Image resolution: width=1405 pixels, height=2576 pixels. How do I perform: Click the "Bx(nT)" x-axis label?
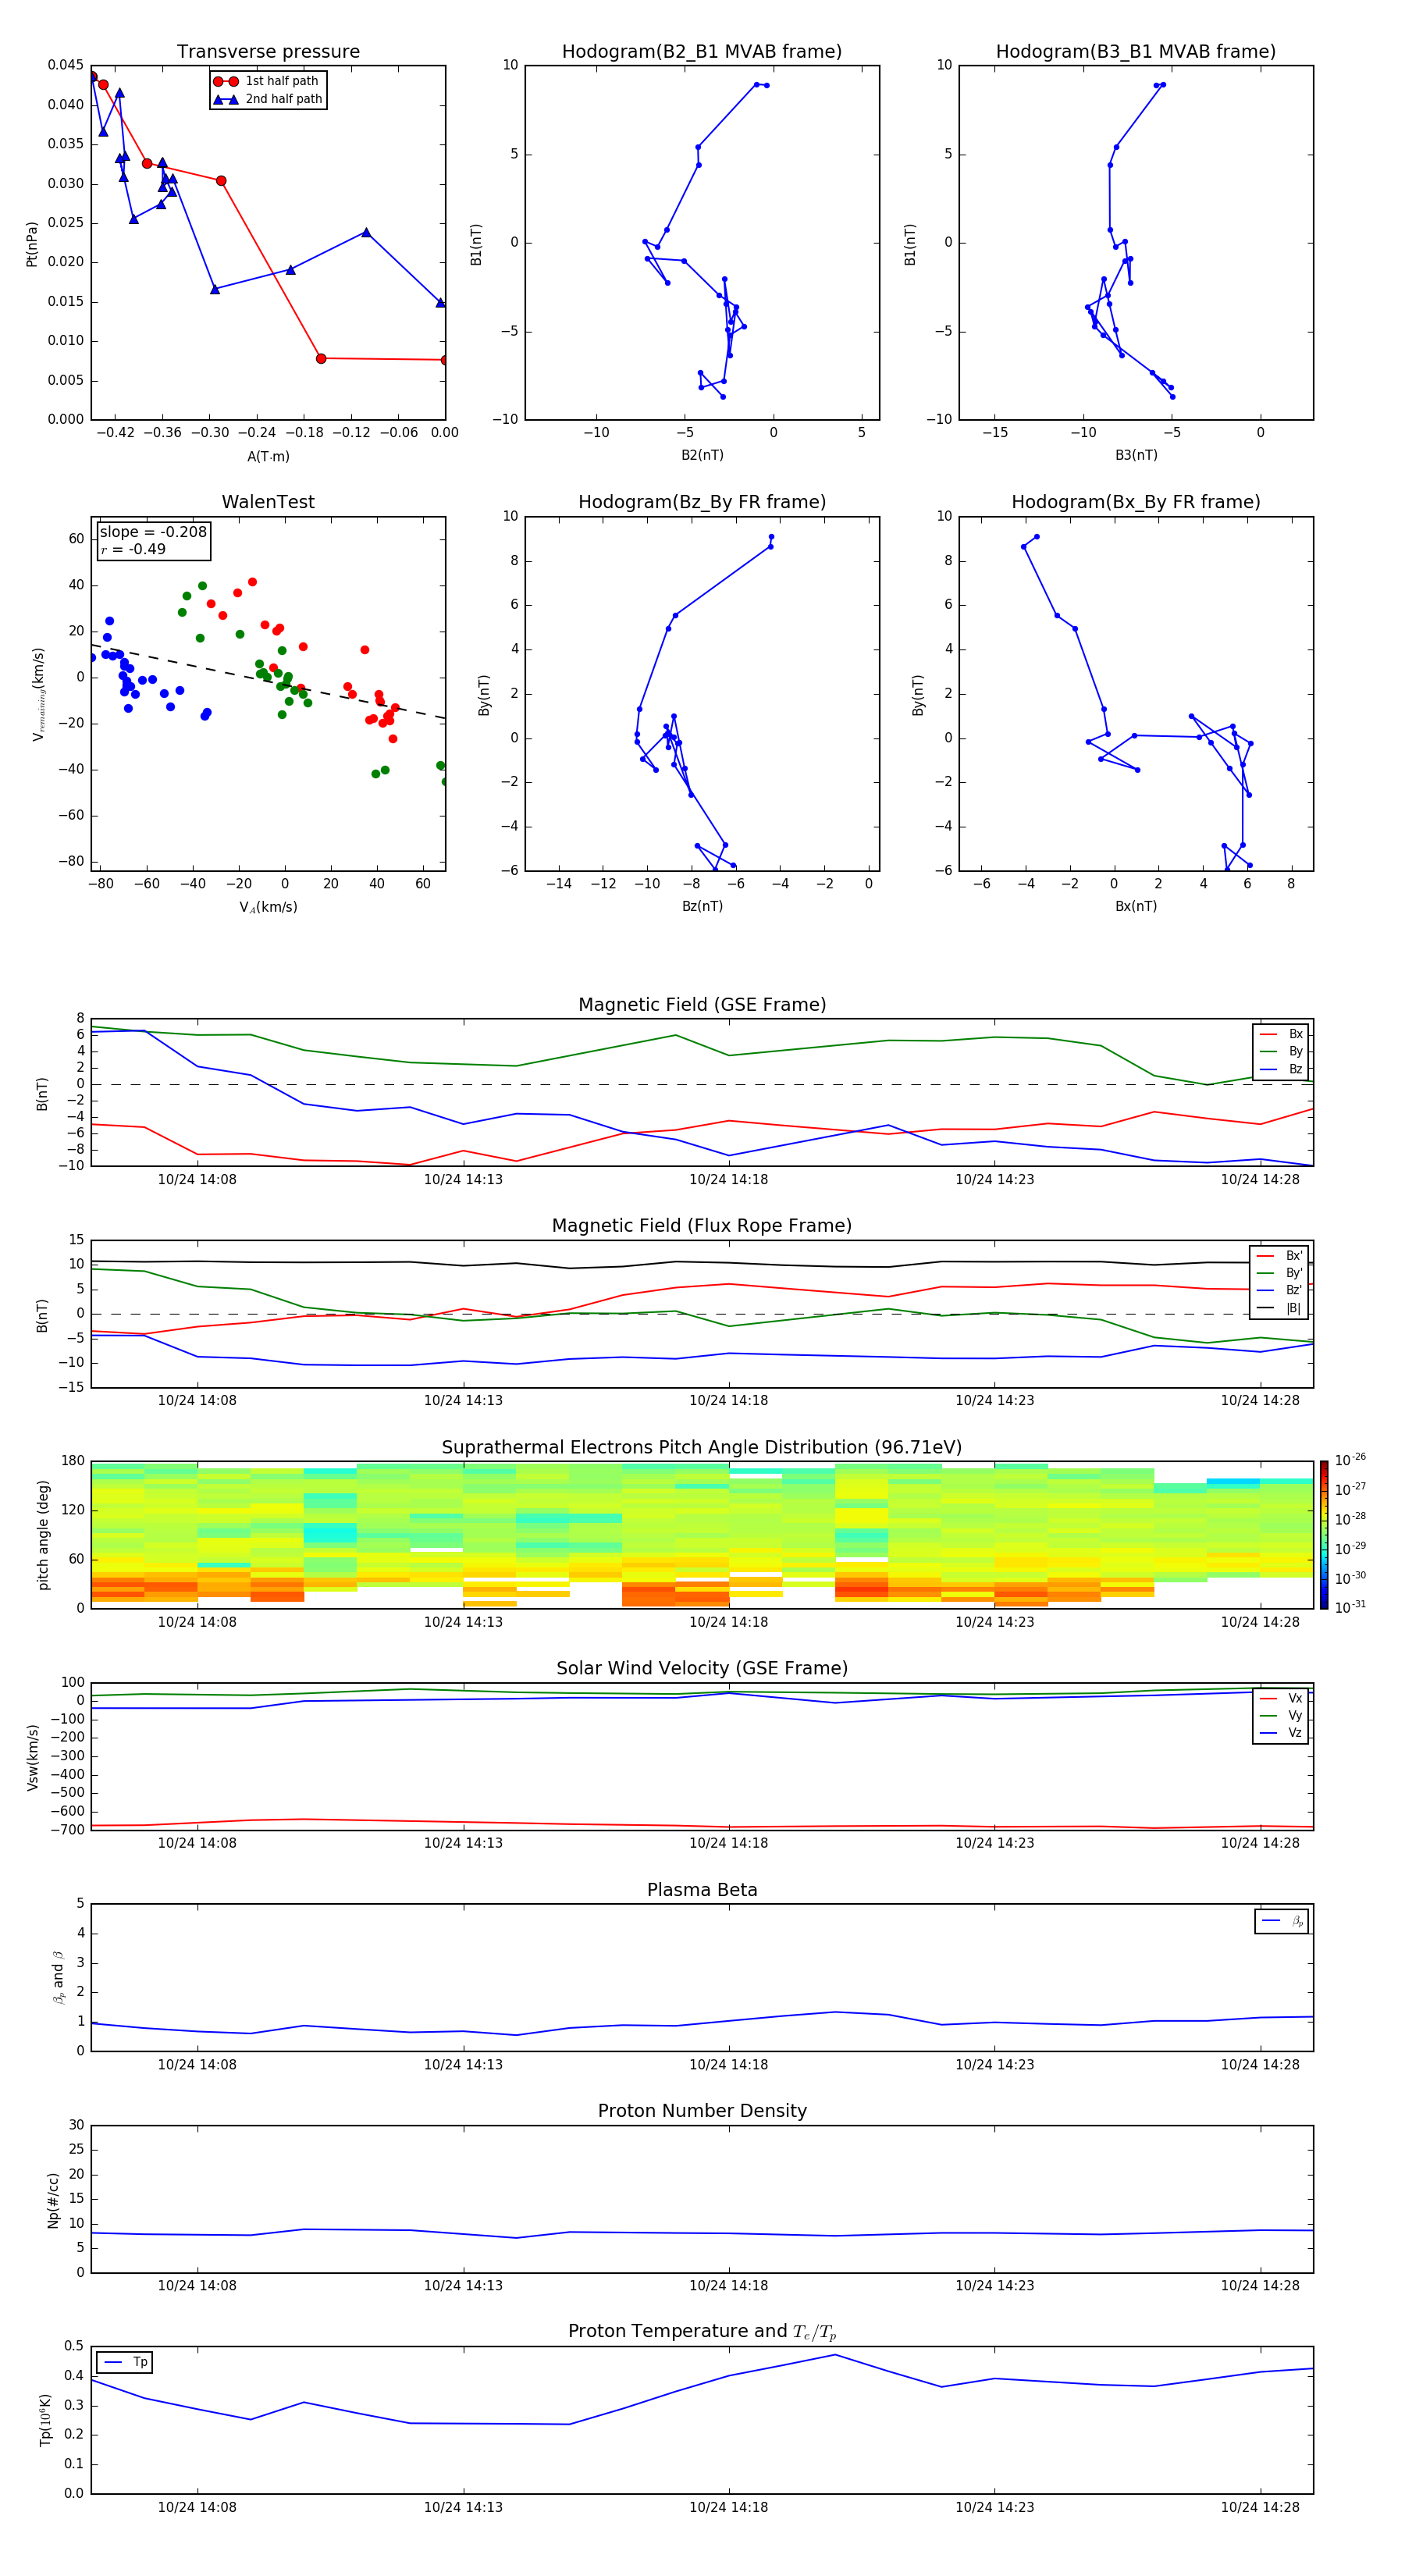pyautogui.click(x=1136, y=906)
